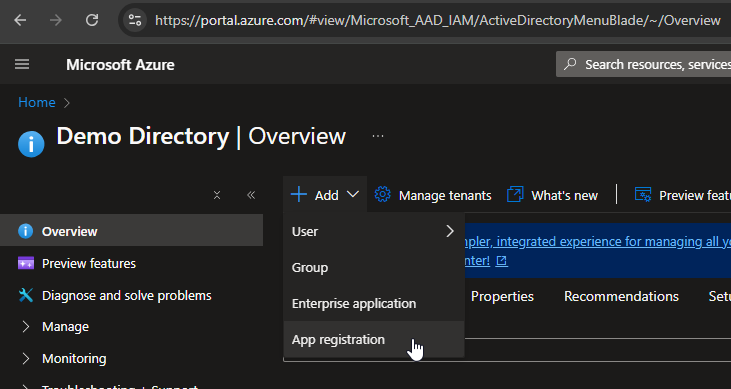Click the What's new popout icon
731x389 pixels.
pos(515,194)
